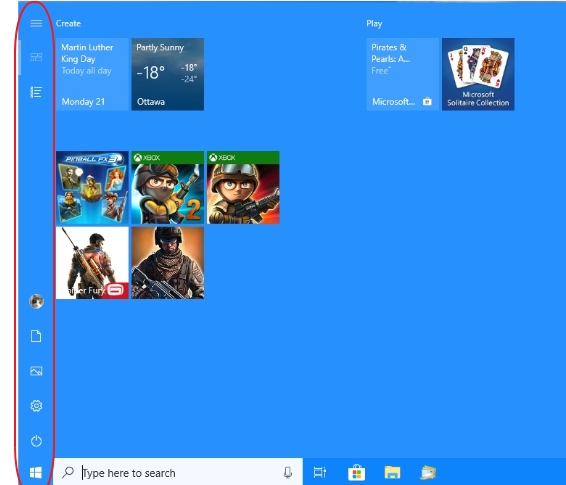Screen dimensions: 566x485
Task: Launch Microsoft Solitaire Collection
Action: 478,74
